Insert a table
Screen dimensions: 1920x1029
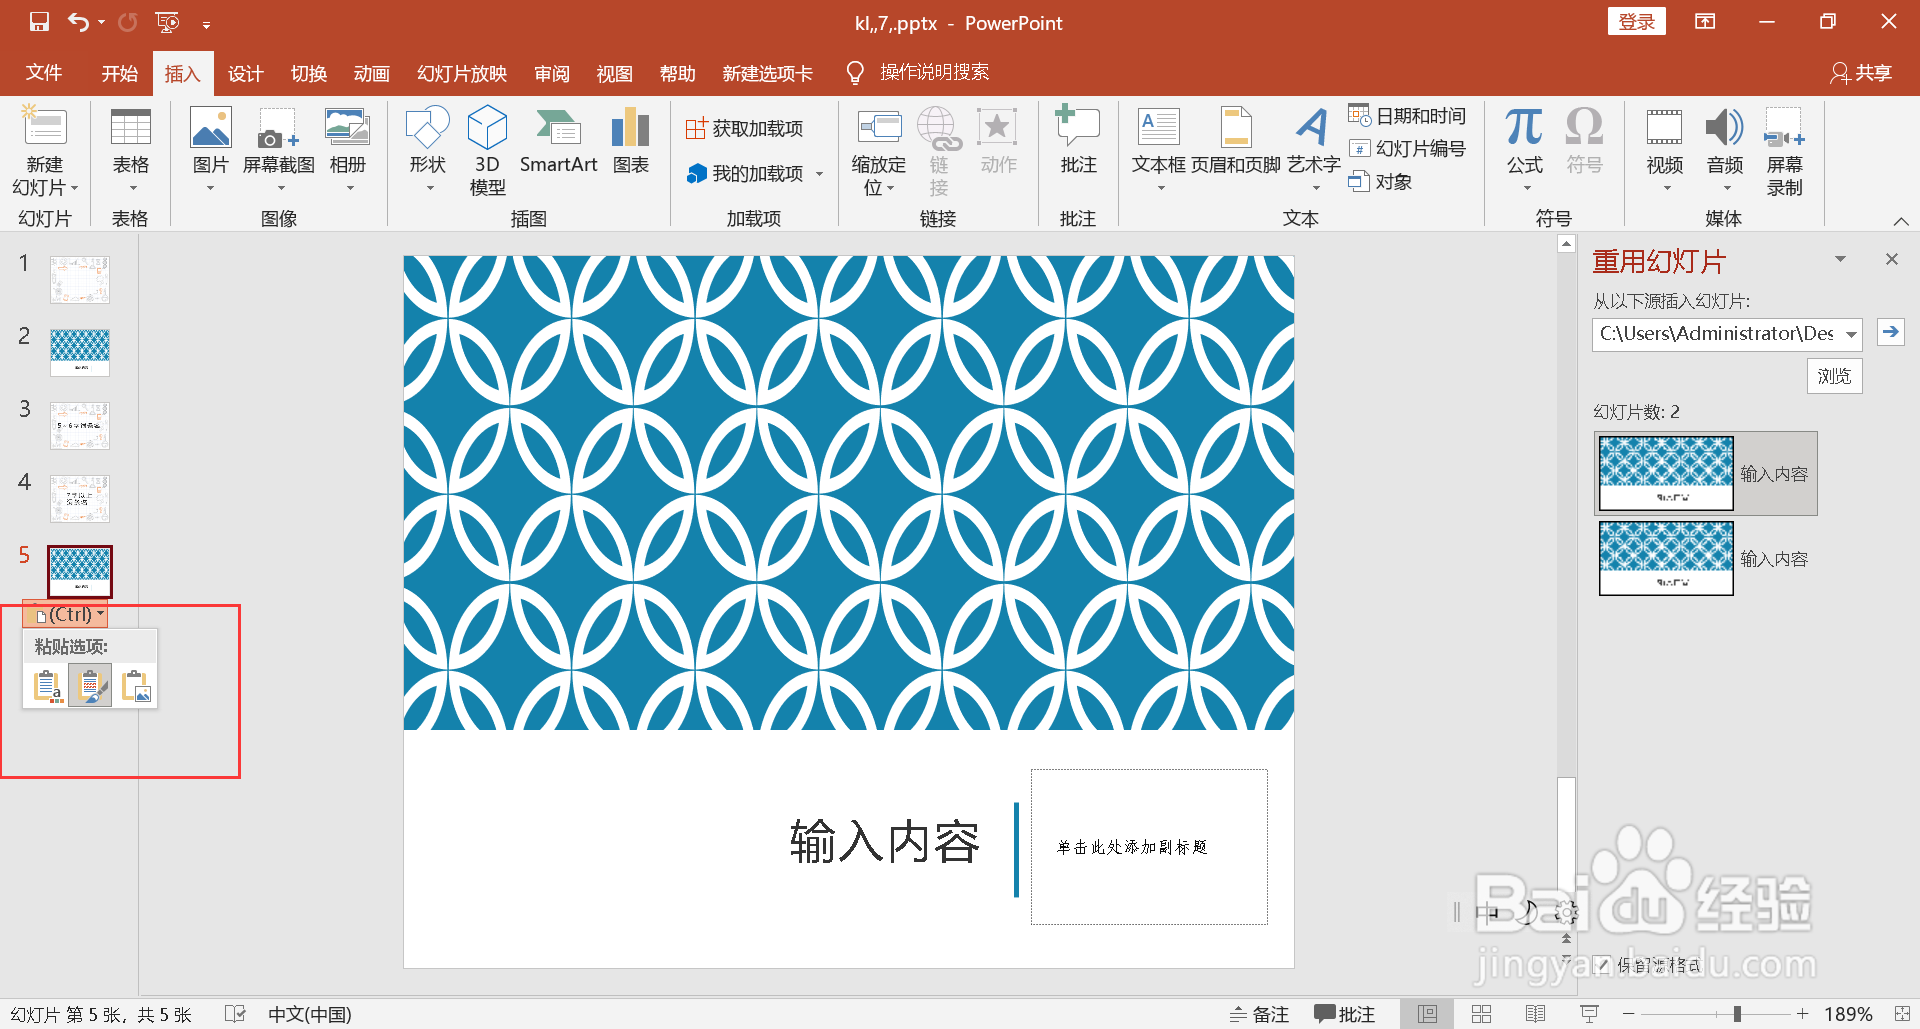(x=131, y=150)
